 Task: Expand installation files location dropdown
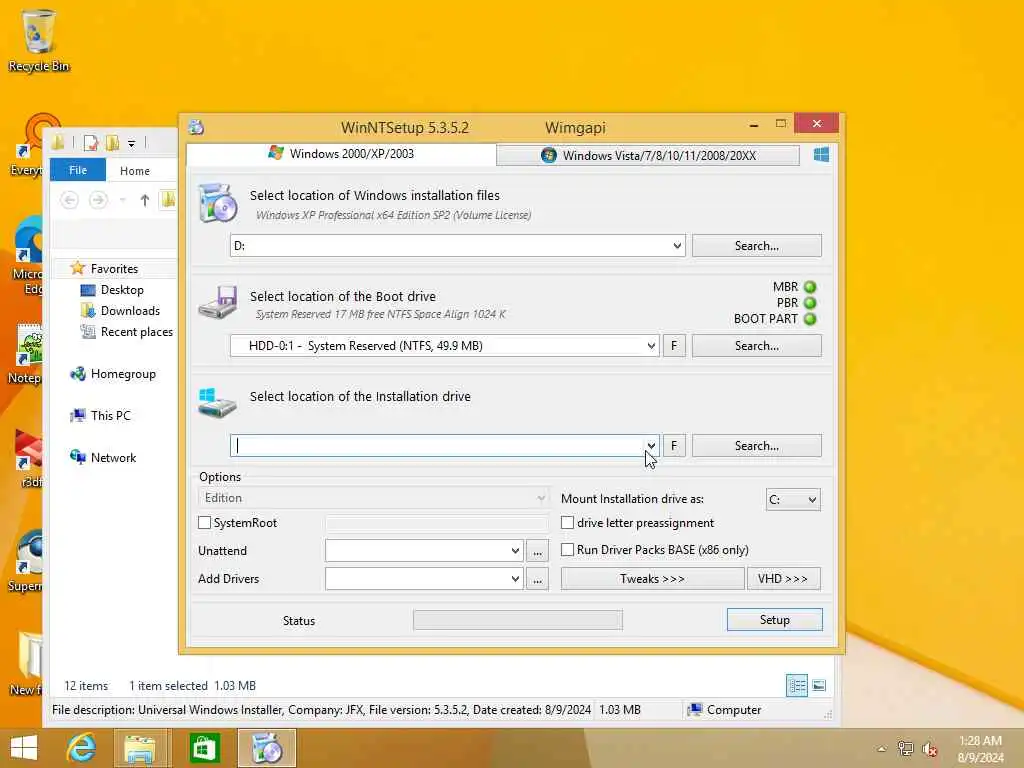(x=677, y=246)
